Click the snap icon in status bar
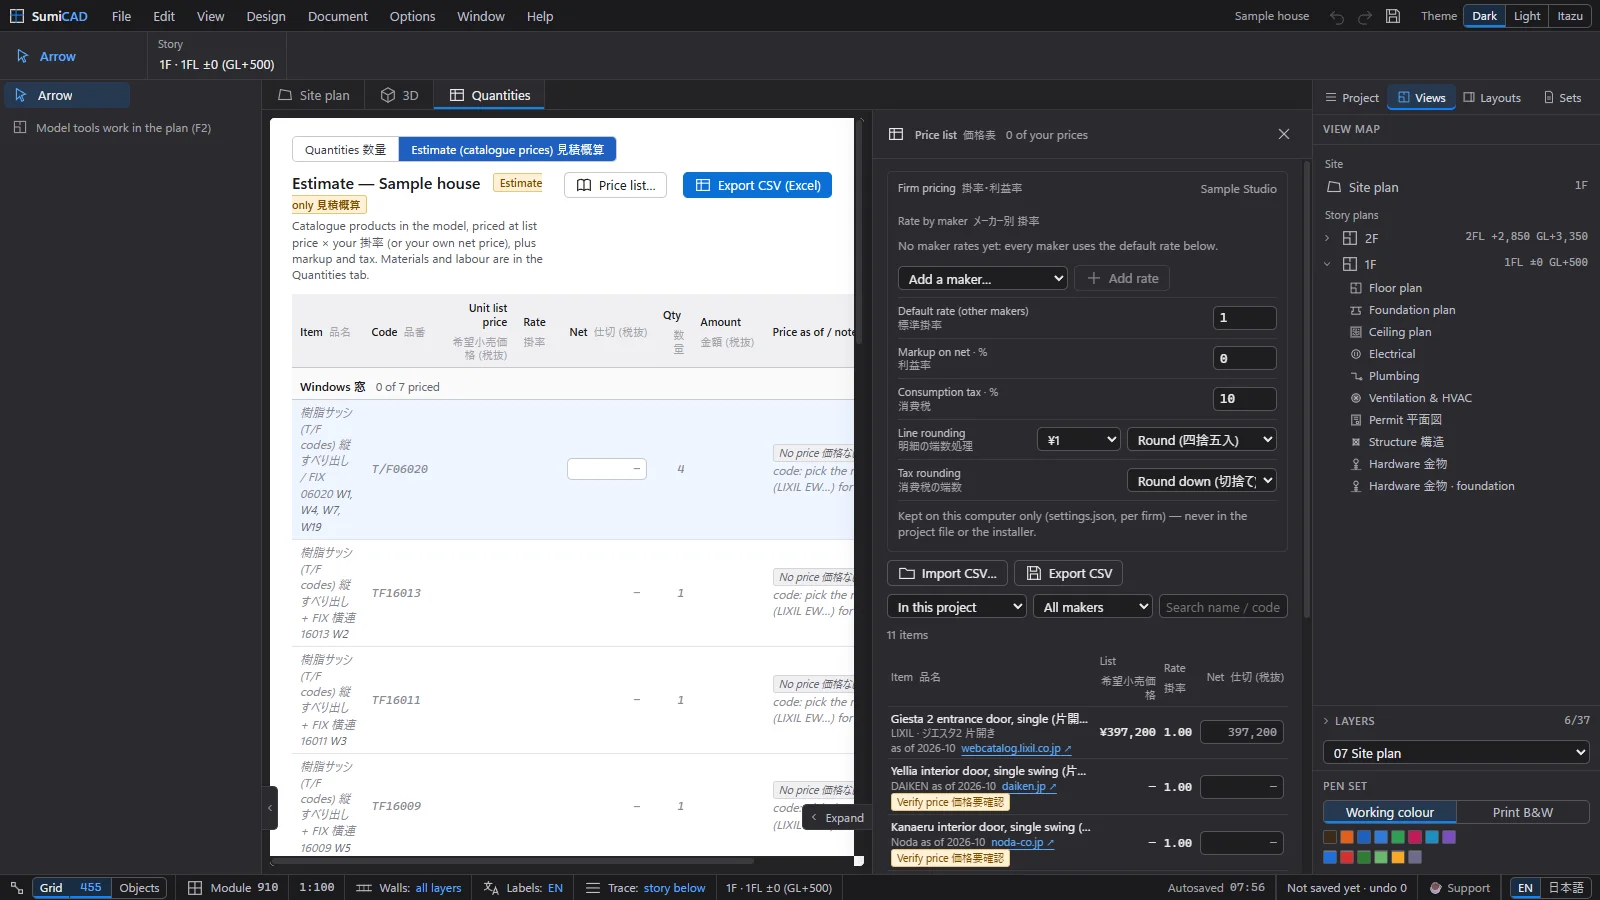The width and height of the screenshot is (1600, 900). coord(16,887)
